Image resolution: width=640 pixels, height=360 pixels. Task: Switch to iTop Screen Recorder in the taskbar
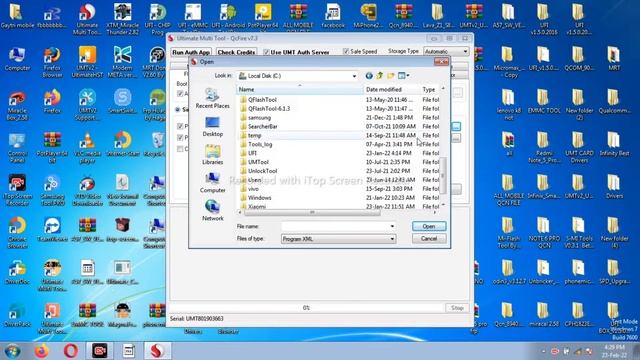pyautogui.click(x=100, y=351)
